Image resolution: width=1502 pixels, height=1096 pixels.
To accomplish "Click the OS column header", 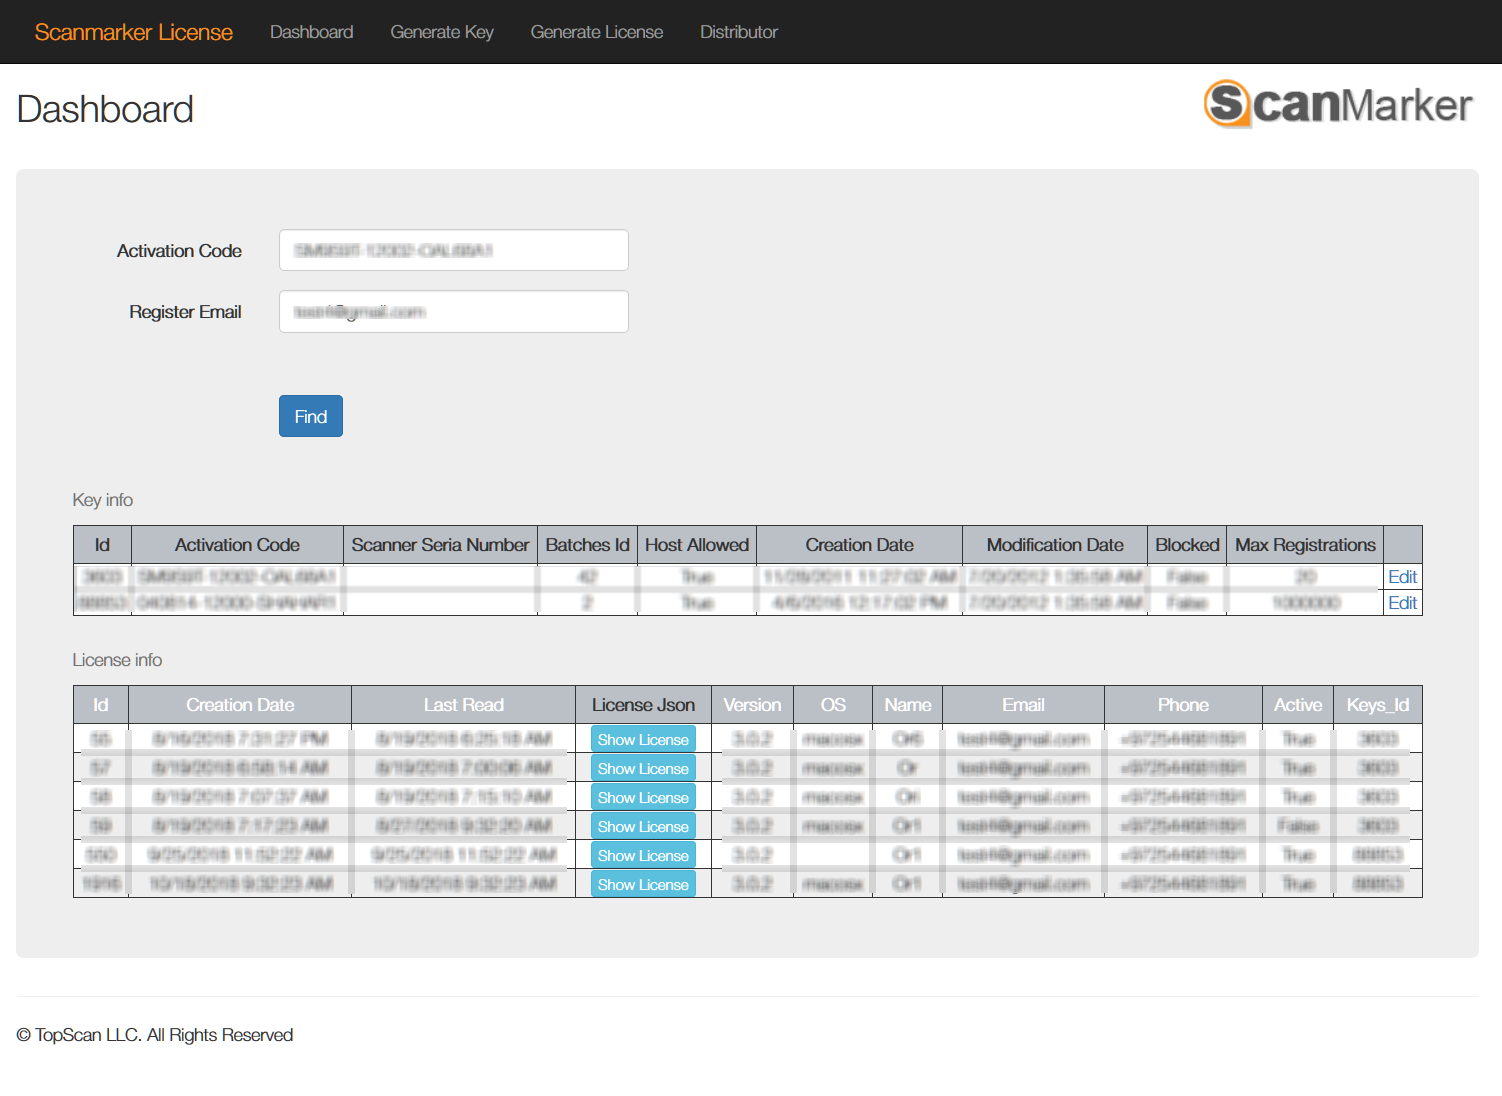I will [833, 705].
